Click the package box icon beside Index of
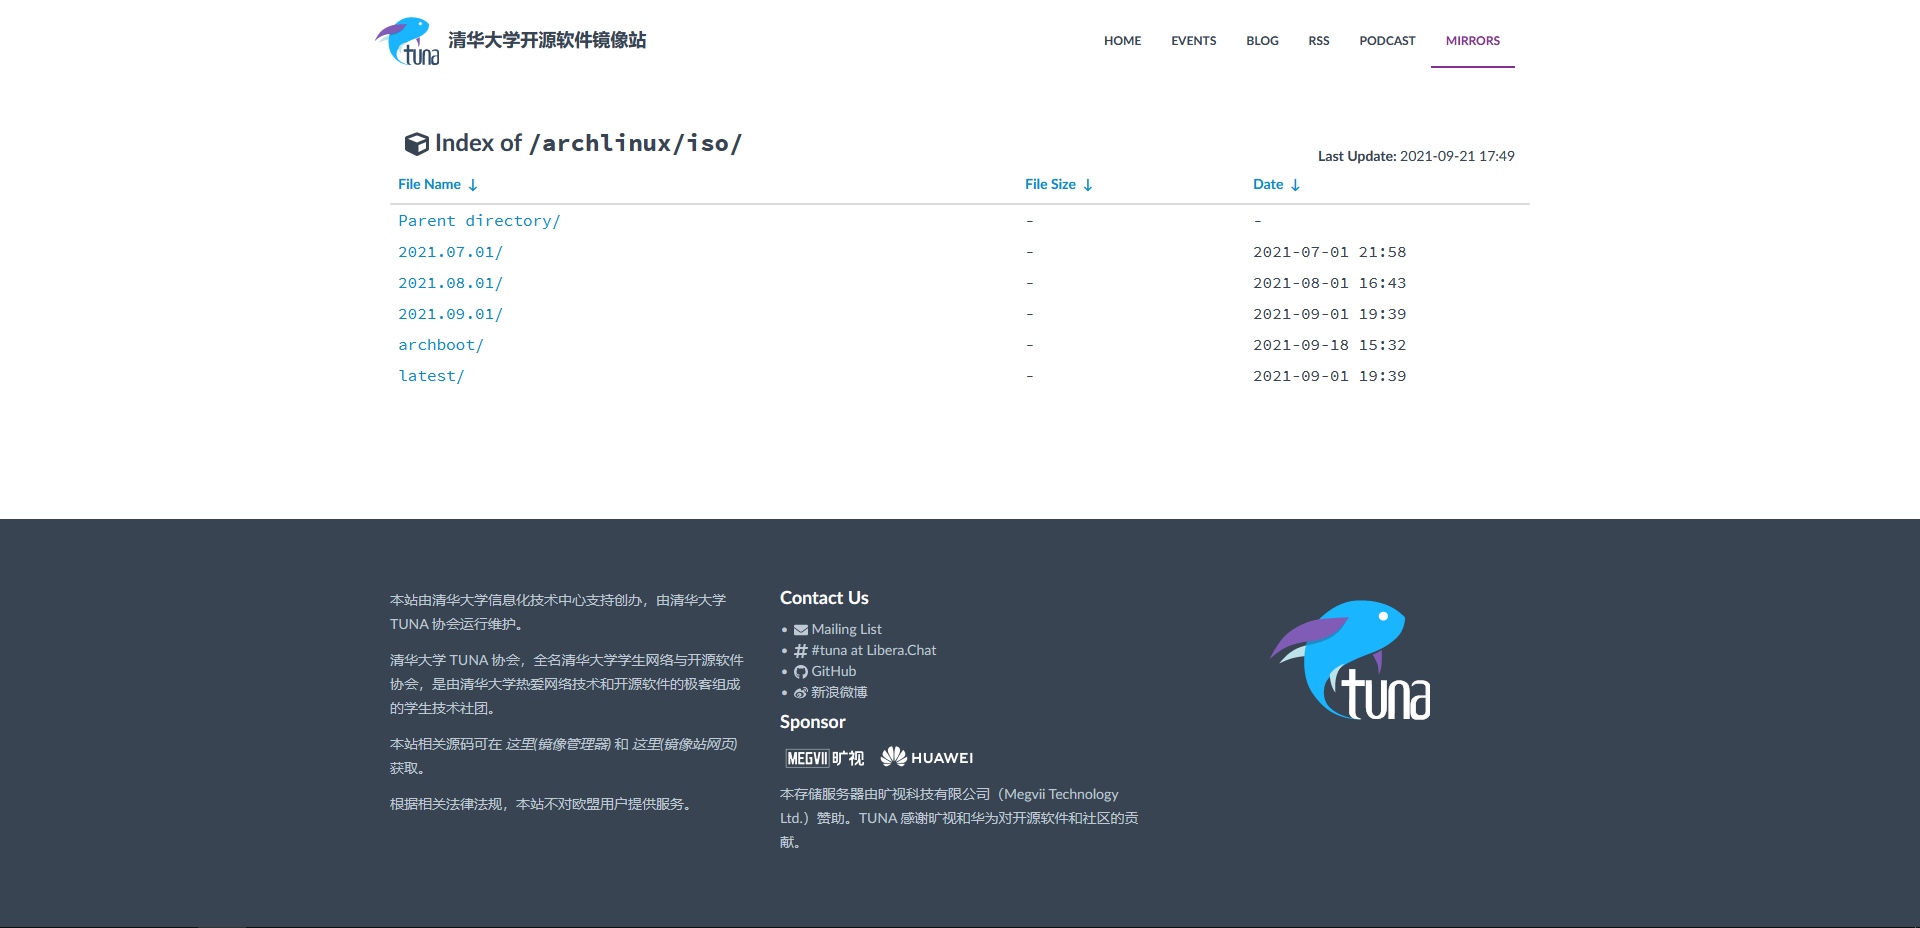The image size is (1920, 928). 416,143
